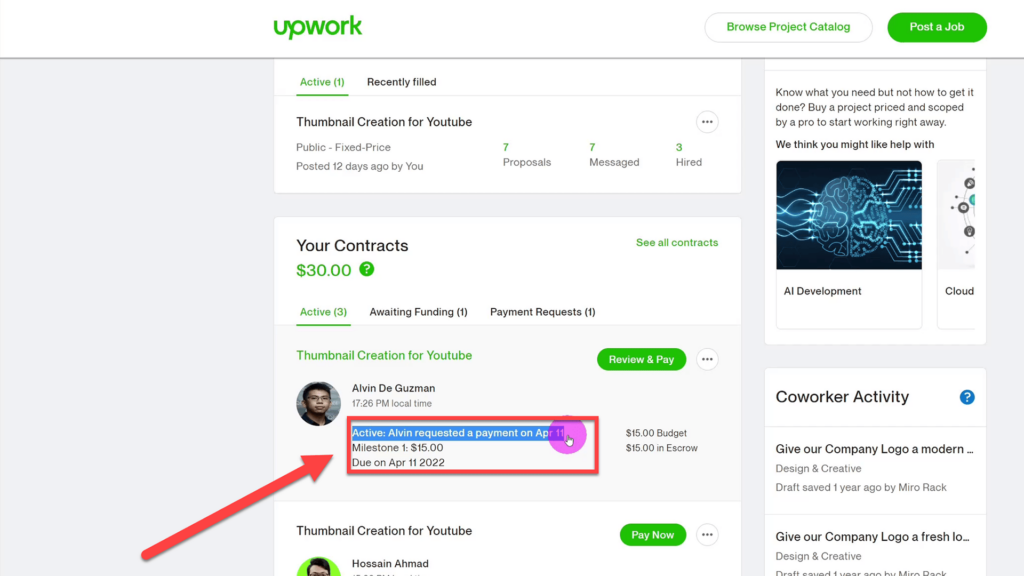Click Hossain Ahmad's profile photo
The image size is (1024, 576).
pyautogui.click(x=318, y=567)
